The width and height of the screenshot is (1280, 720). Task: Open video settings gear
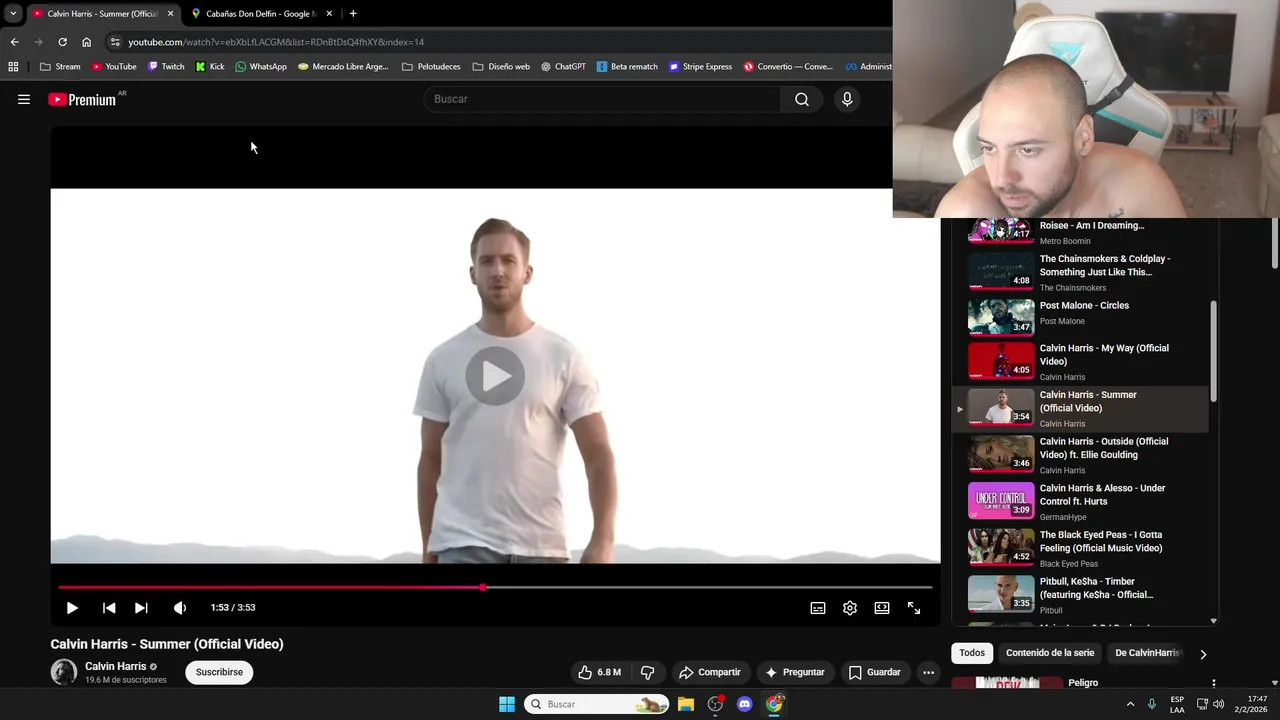click(850, 607)
